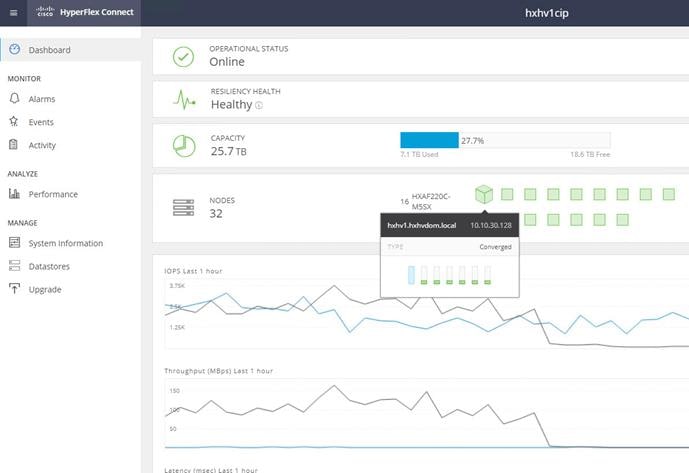The height and width of the screenshot is (473, 689).
Task: Select the highlighted cube node icon
Action: click(x=484, y=194)
